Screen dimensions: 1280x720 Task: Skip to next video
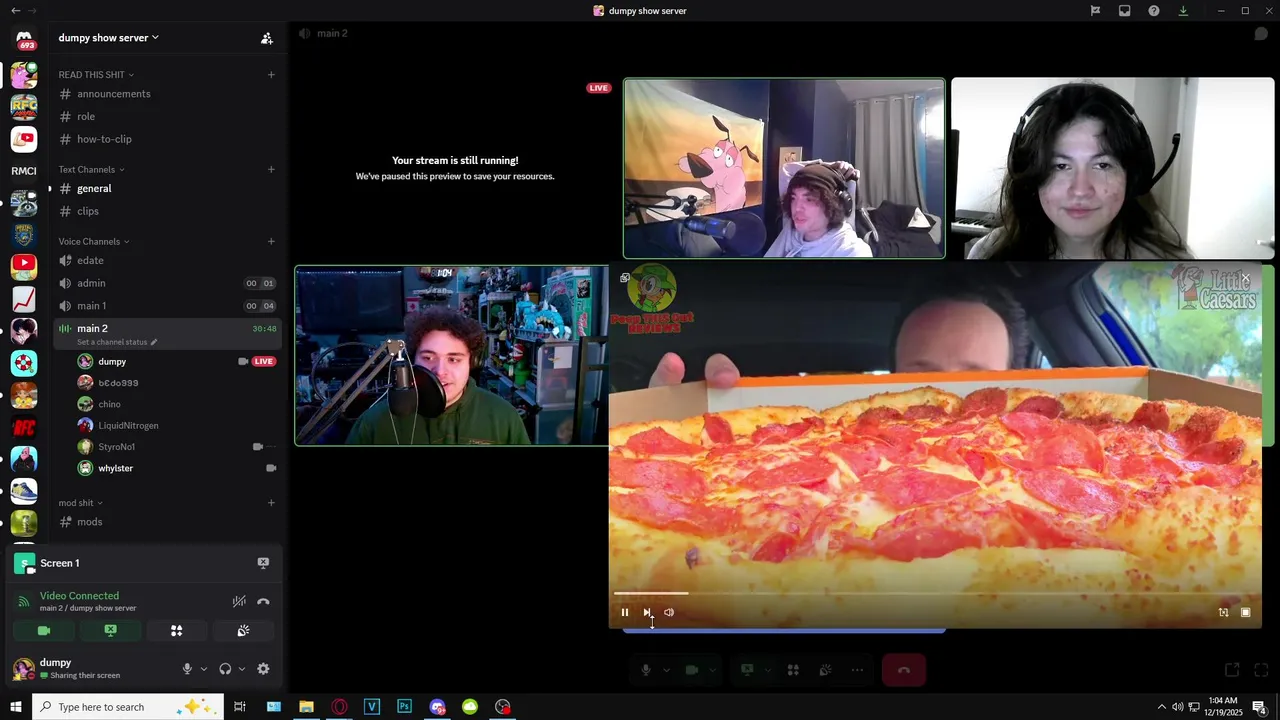point(647,612)
